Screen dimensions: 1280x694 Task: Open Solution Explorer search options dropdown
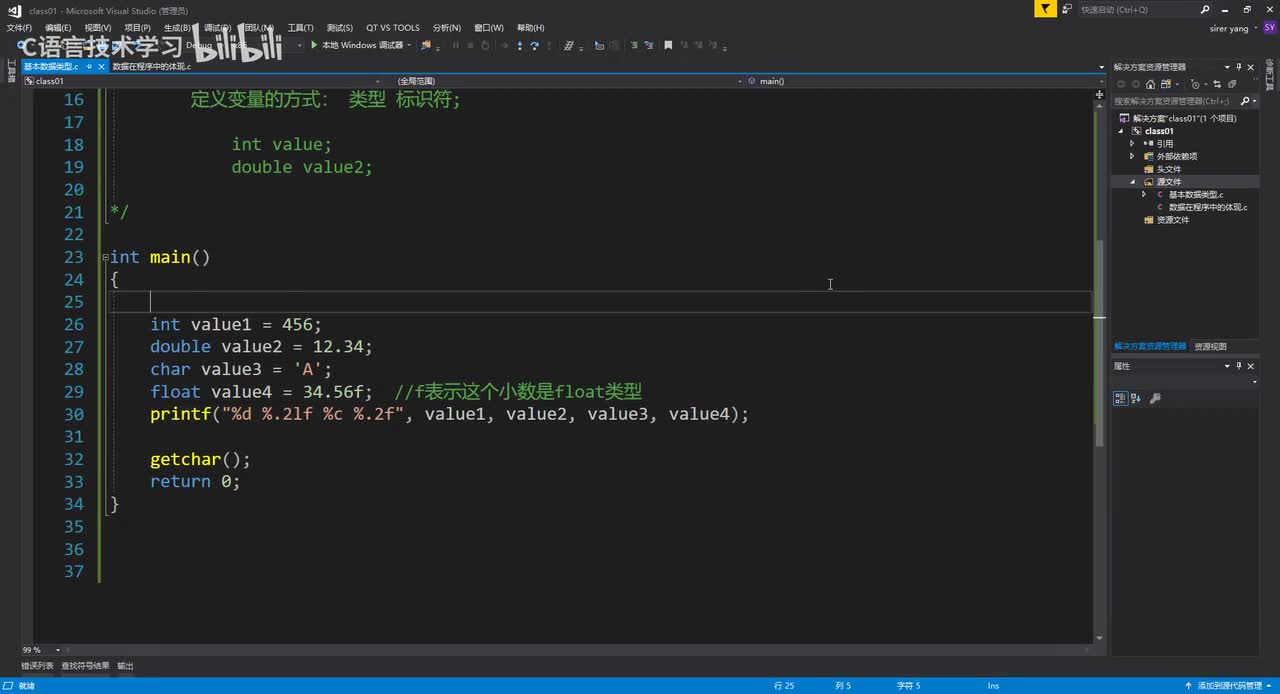[1254, 101]
